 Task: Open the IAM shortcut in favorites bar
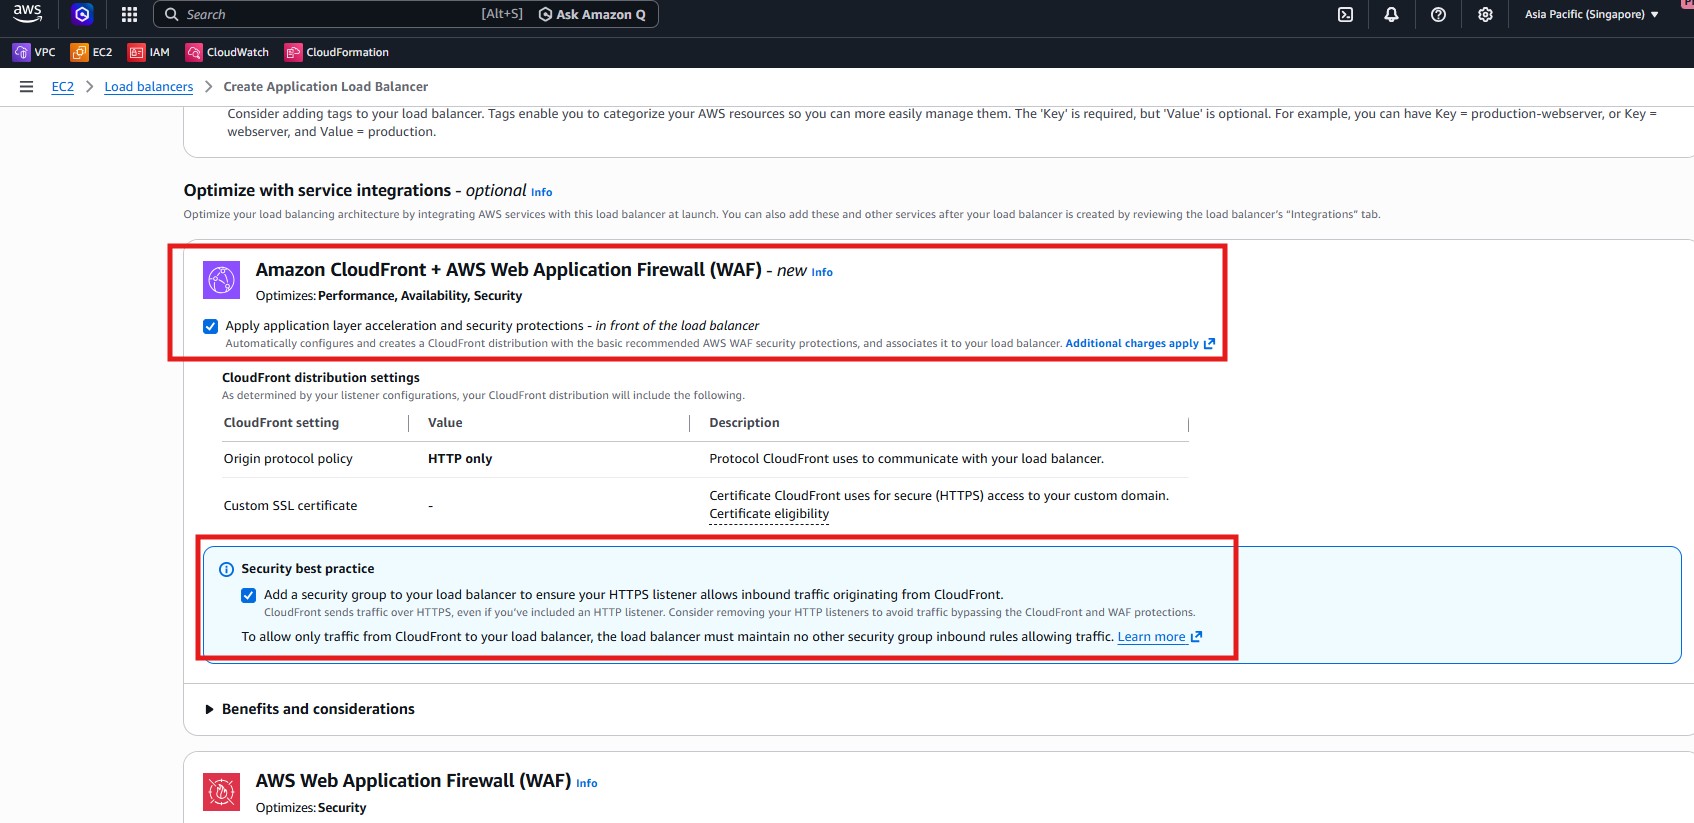[x=149, y=52]
